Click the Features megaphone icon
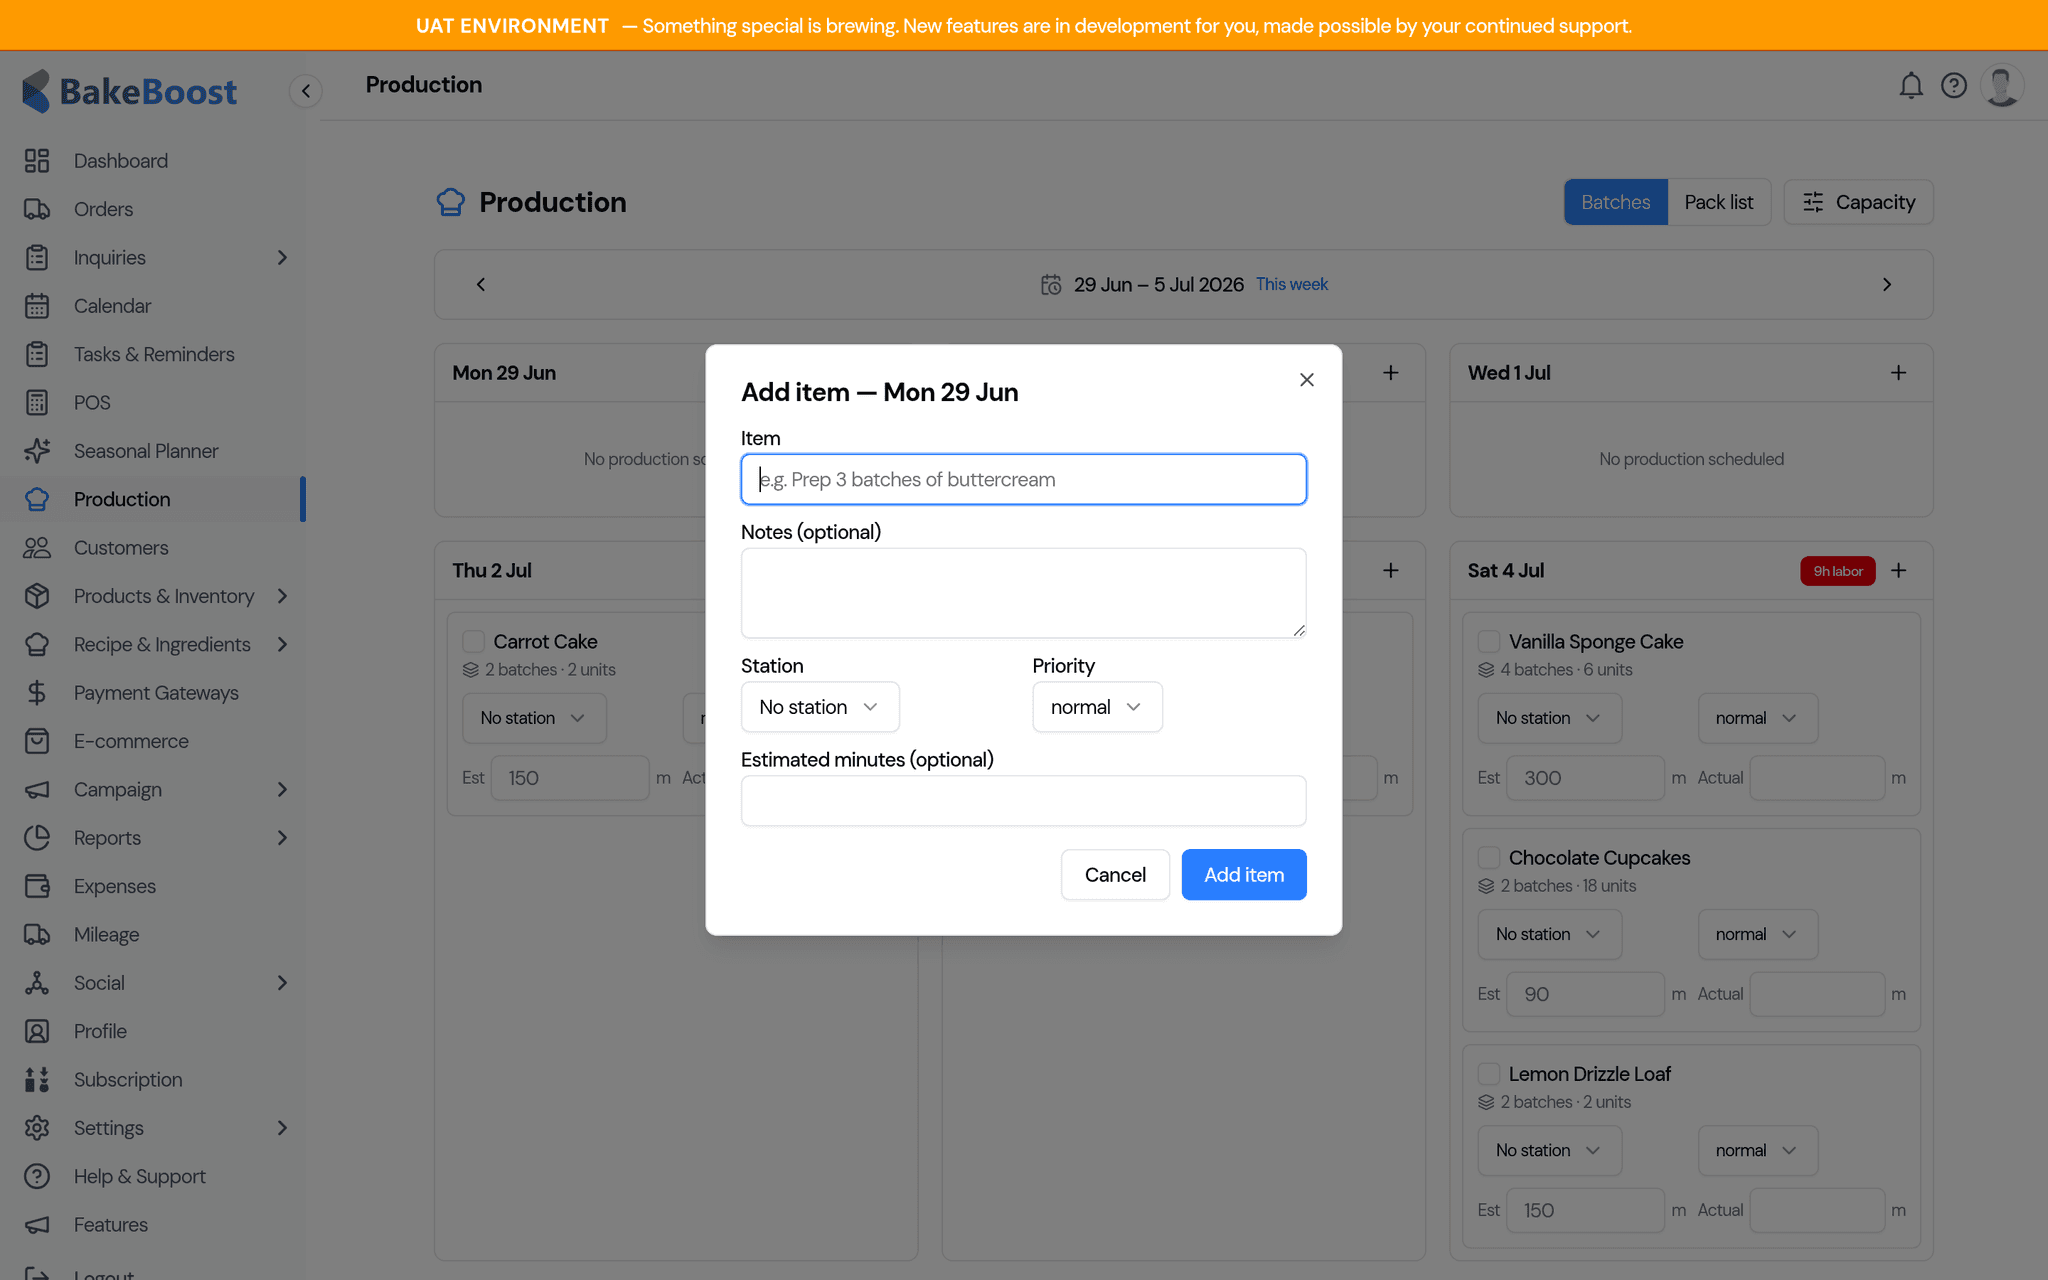This screenshot has height=1280, width=2048. pos(37,1225)
